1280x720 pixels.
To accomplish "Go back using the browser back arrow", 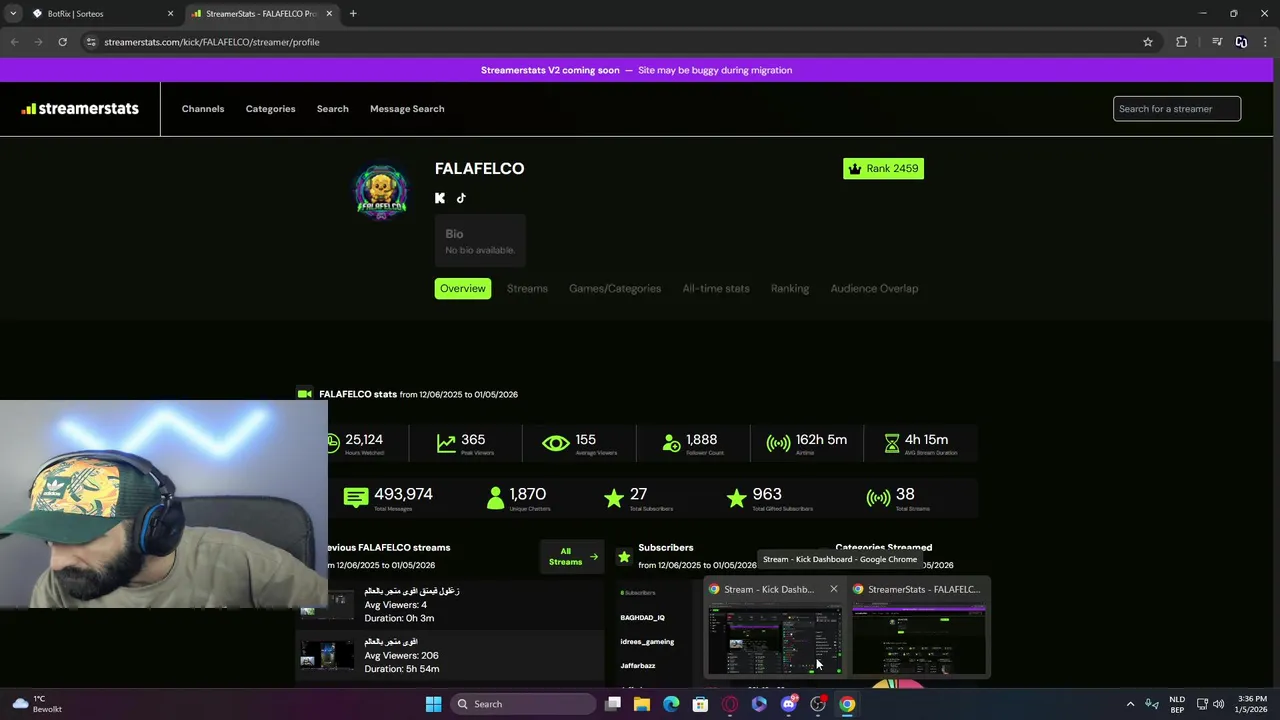I will (14, 42).
